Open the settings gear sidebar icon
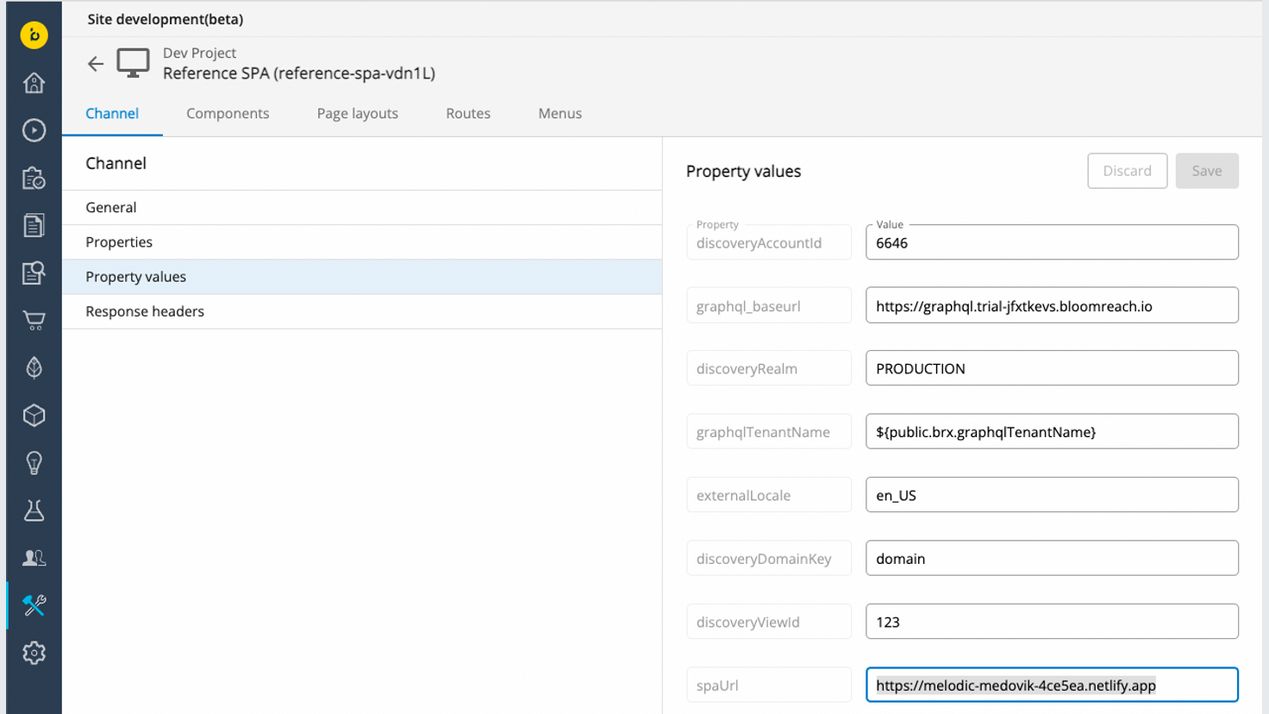The width and height of the screenshot is (1269, 714). (34, 653)
